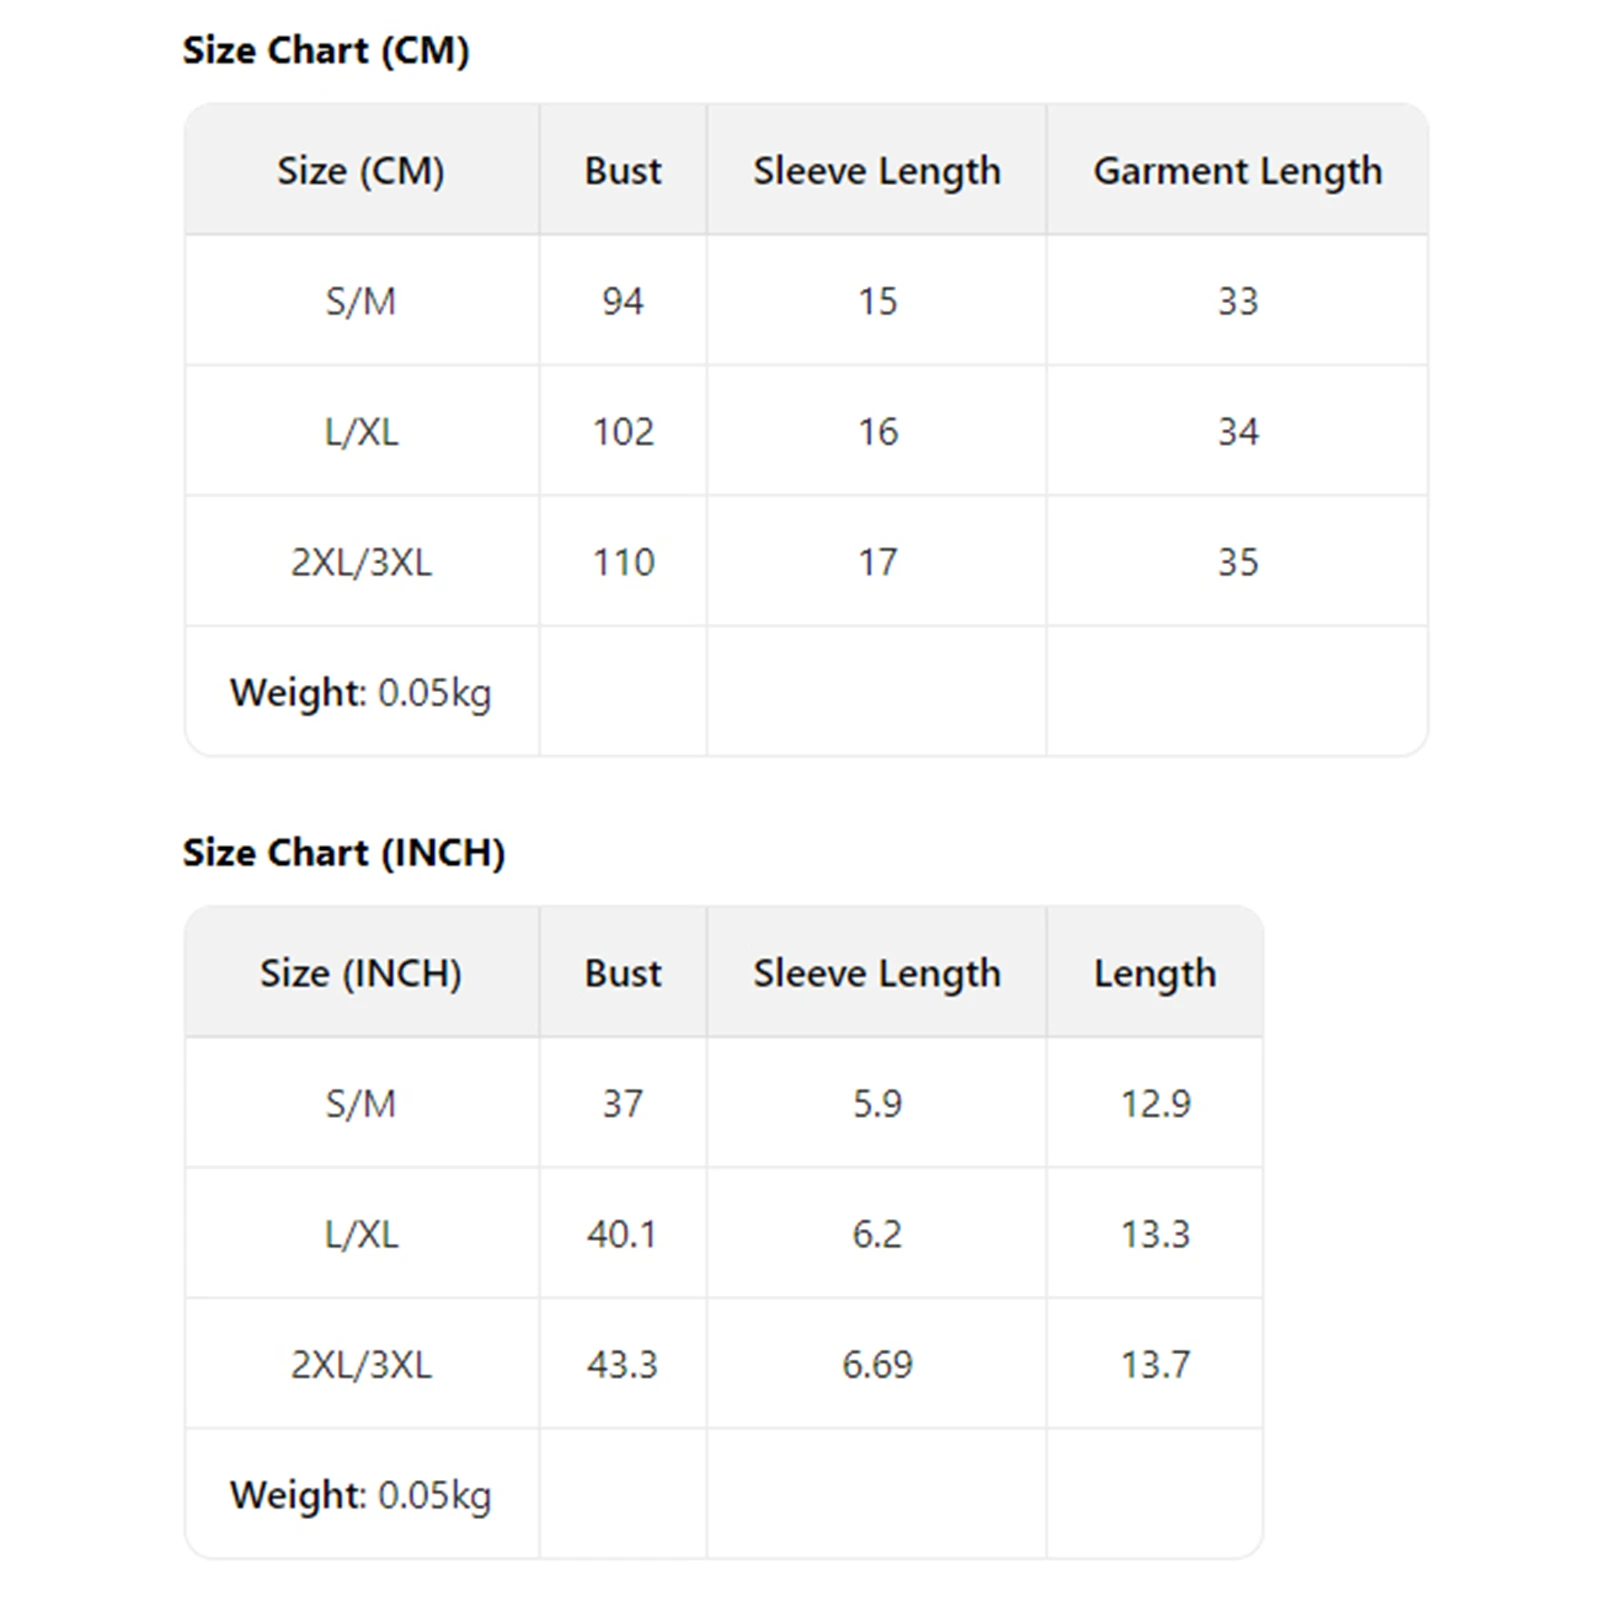Image resolution: width=1600 pixels, height=1600 pixels.
Task: Click the length 13.7 cell
Action: point(1155,1365)
